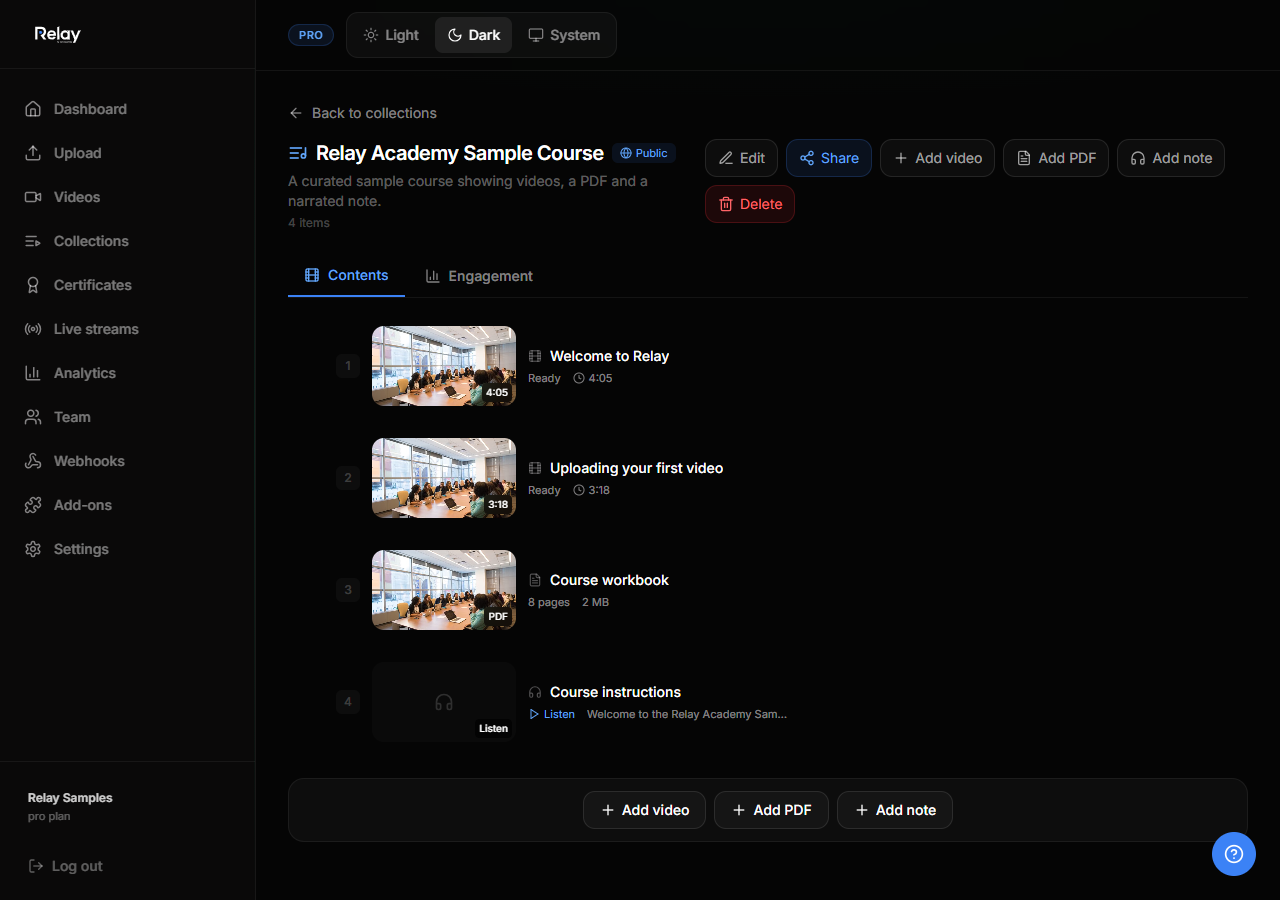
Task: Click collection icon beside course title
Action: [298, 153]
